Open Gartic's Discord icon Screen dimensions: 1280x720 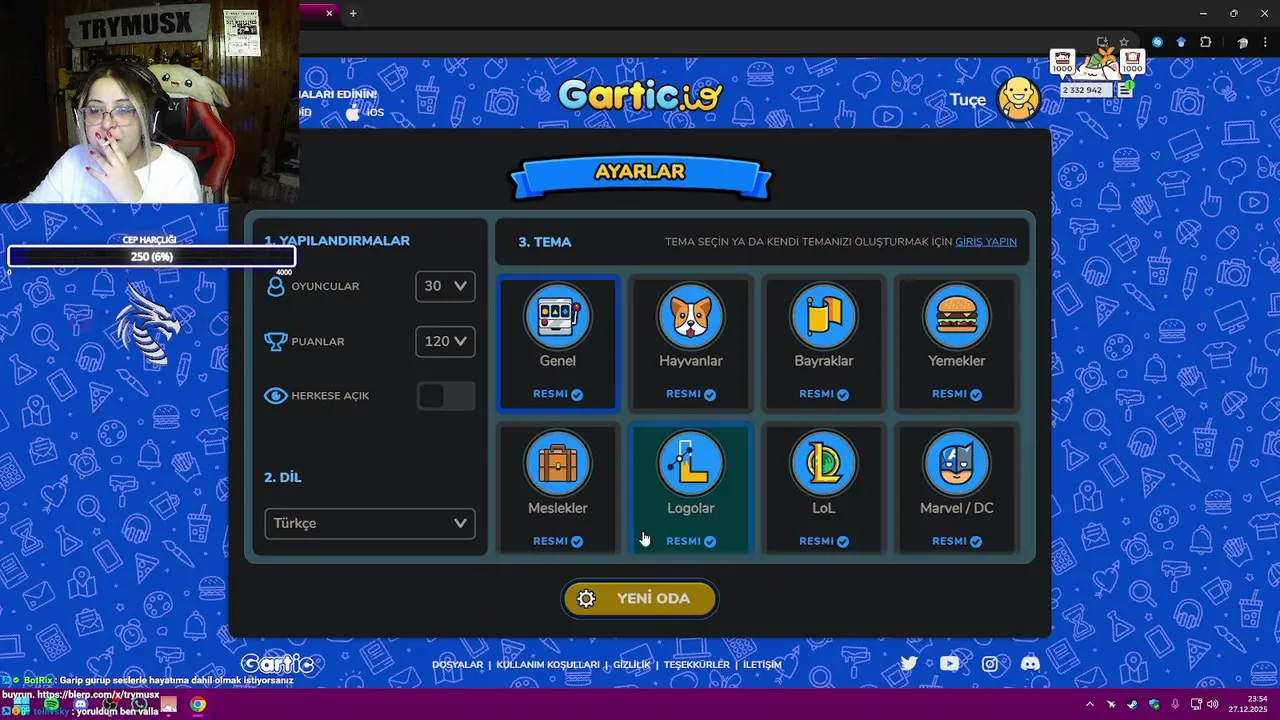tap(1030, 663)
